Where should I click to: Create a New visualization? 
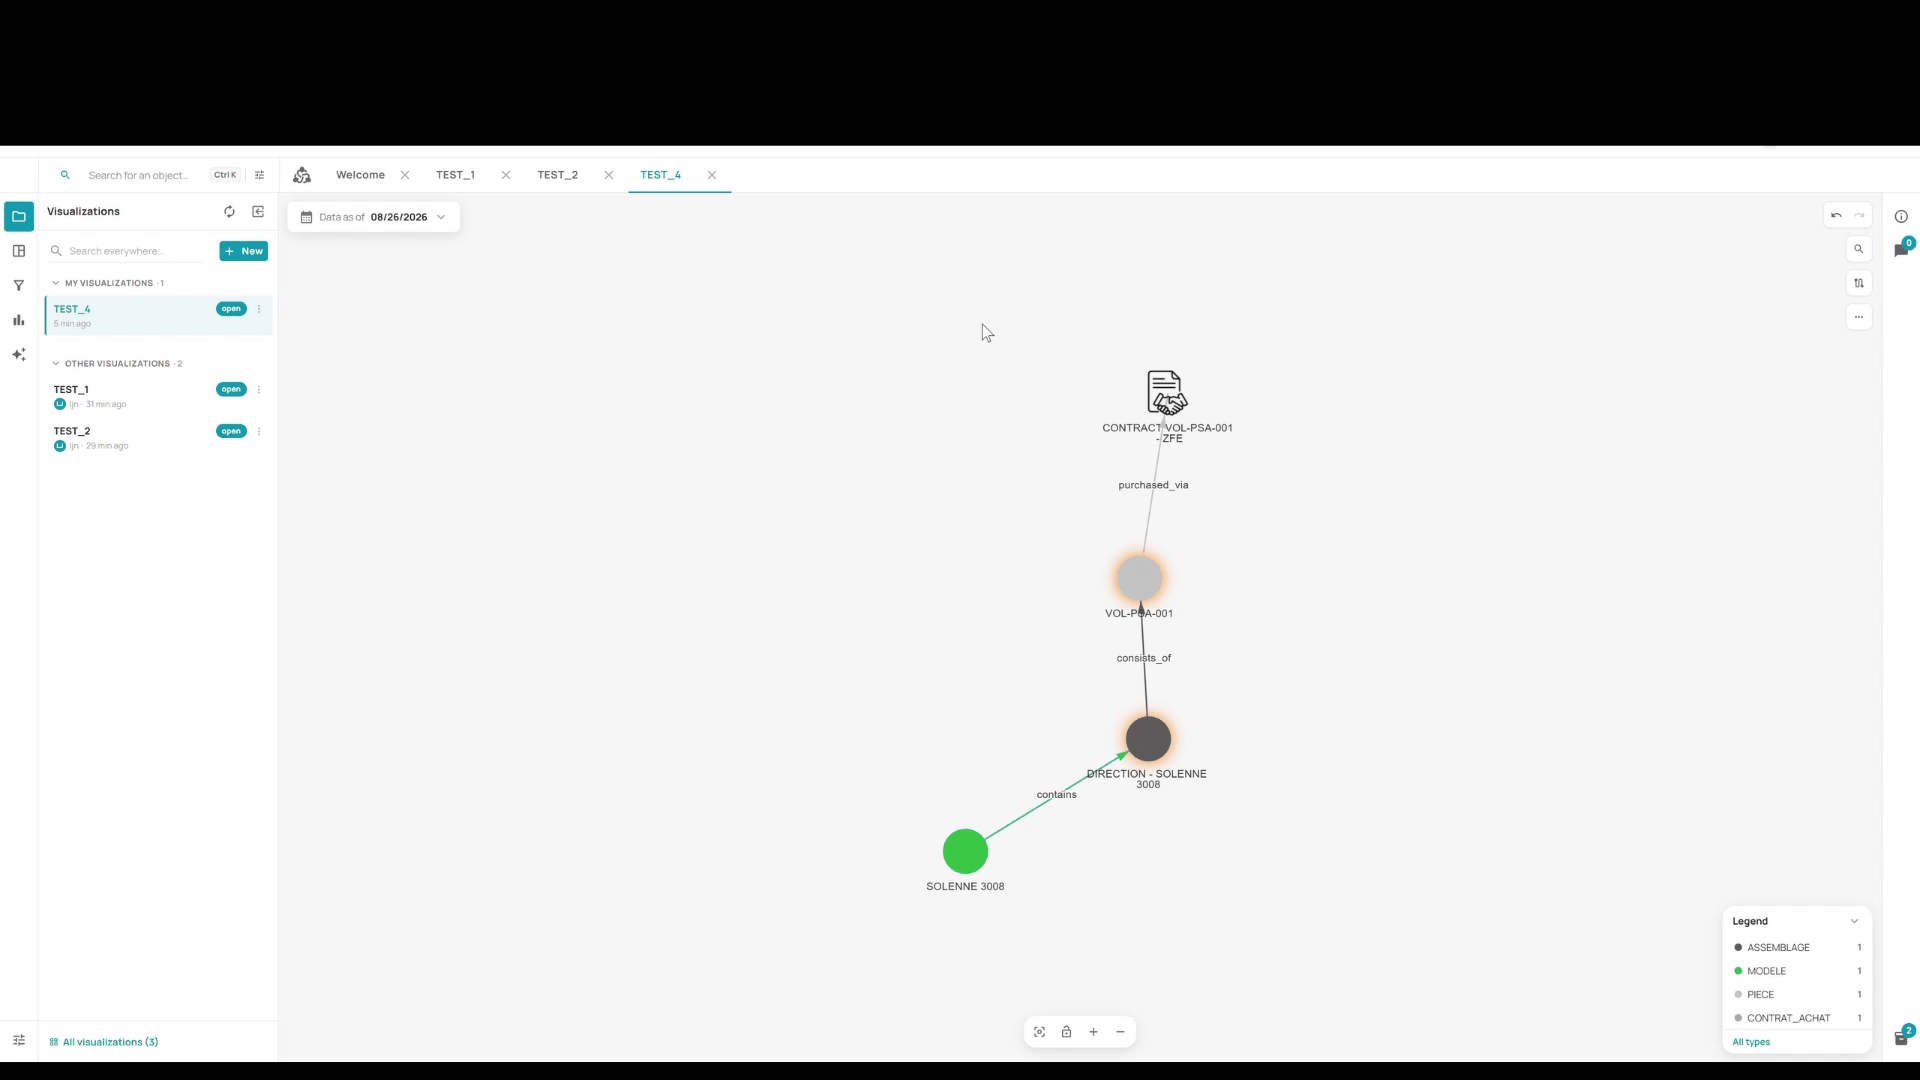coord(244,251)
